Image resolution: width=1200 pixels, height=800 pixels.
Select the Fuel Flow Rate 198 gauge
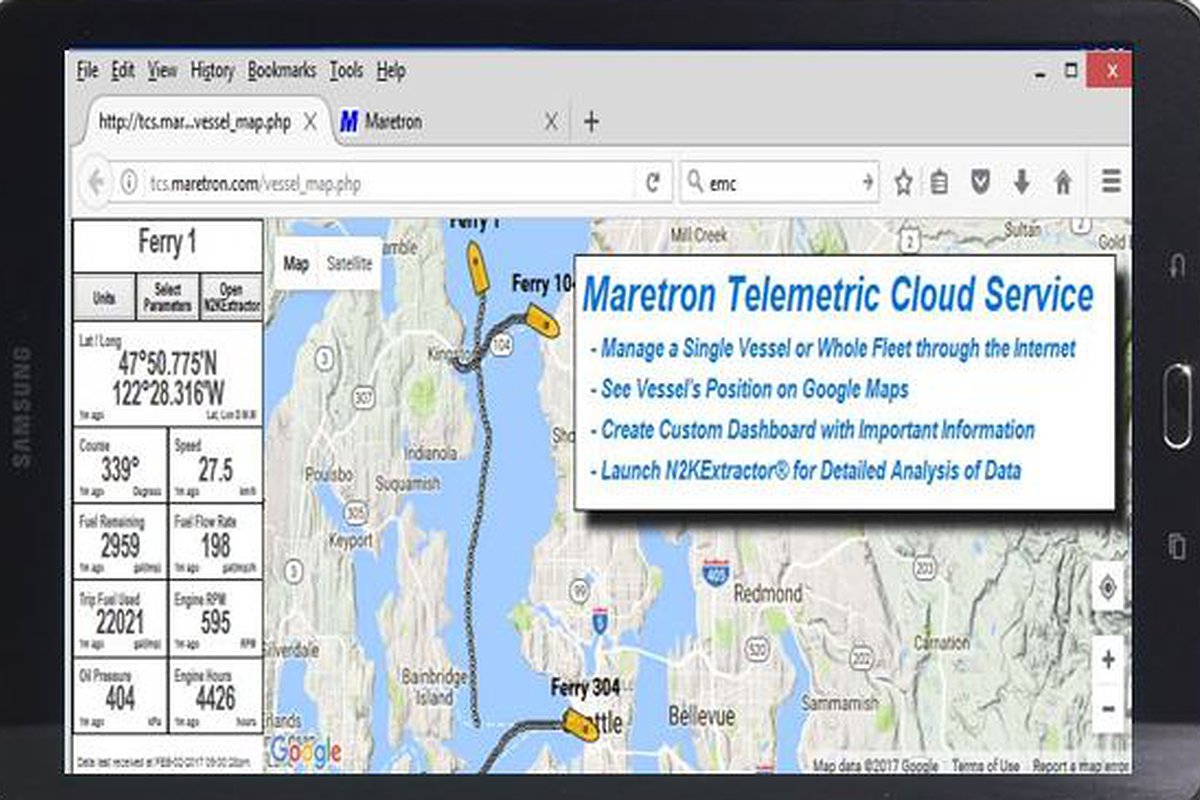(216, 541)
